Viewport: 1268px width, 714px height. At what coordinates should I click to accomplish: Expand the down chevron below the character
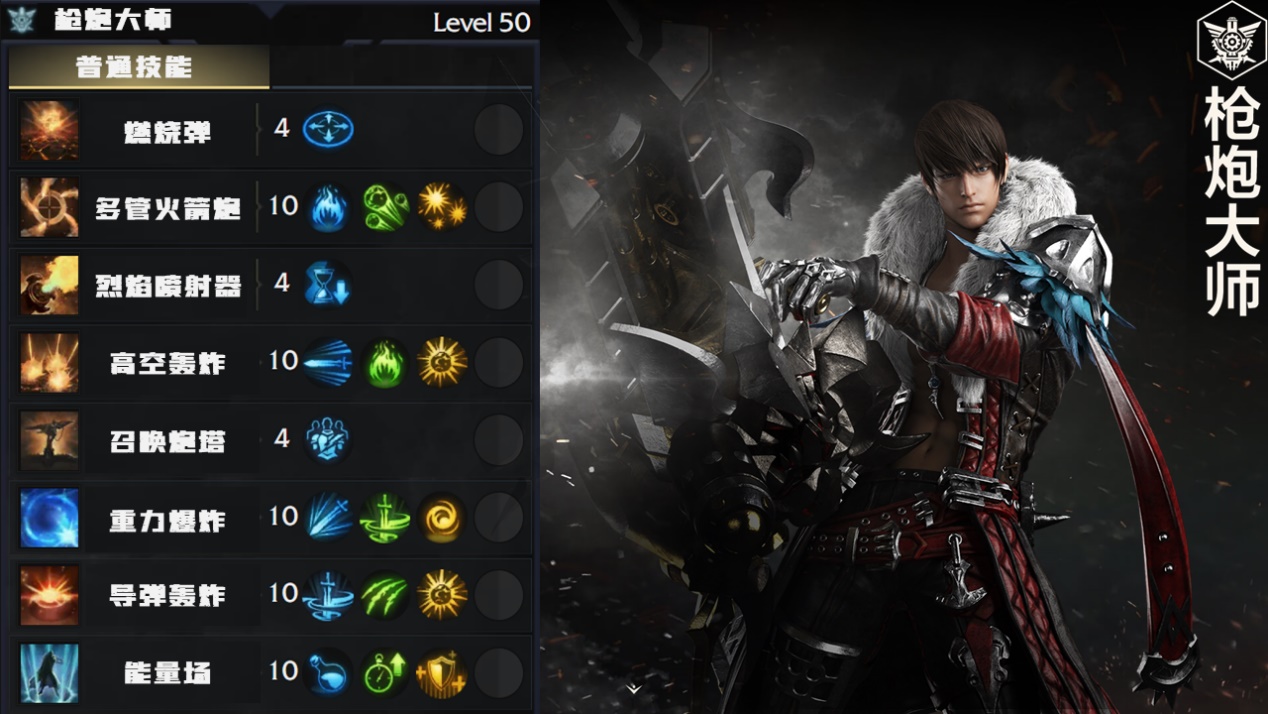click(634, 688)
